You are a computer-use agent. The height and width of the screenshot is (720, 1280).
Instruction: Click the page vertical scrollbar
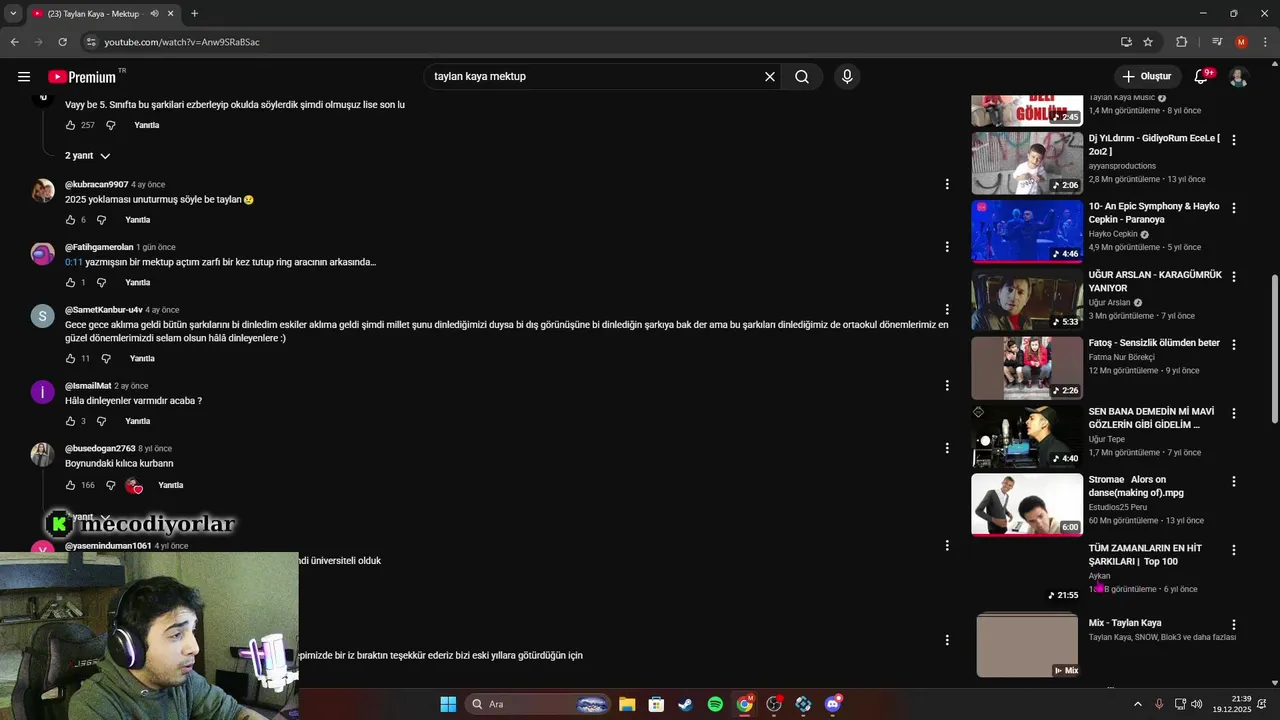[x=1274, y=350]
